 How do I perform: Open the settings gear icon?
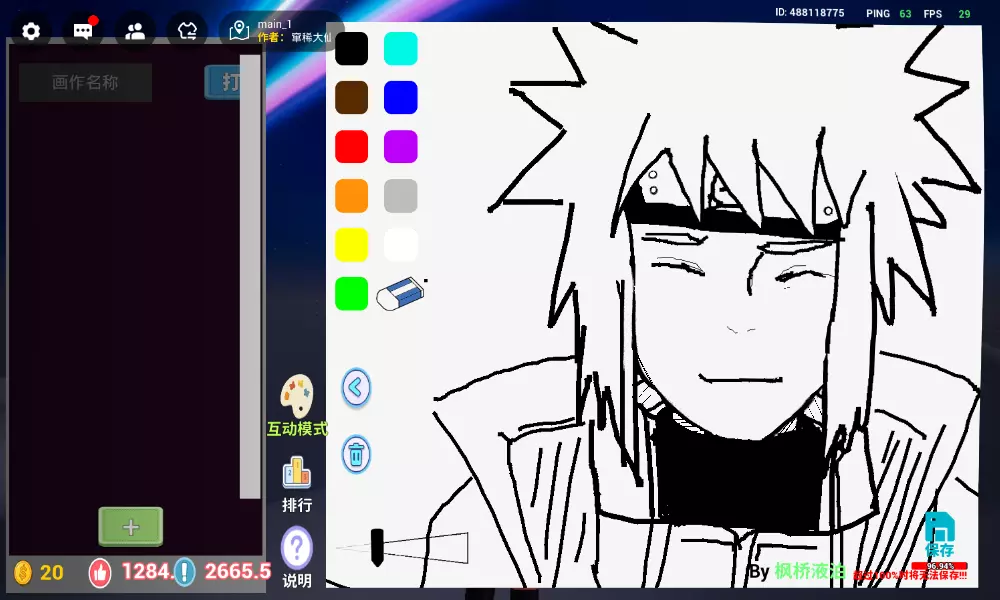tap(31, 31)
